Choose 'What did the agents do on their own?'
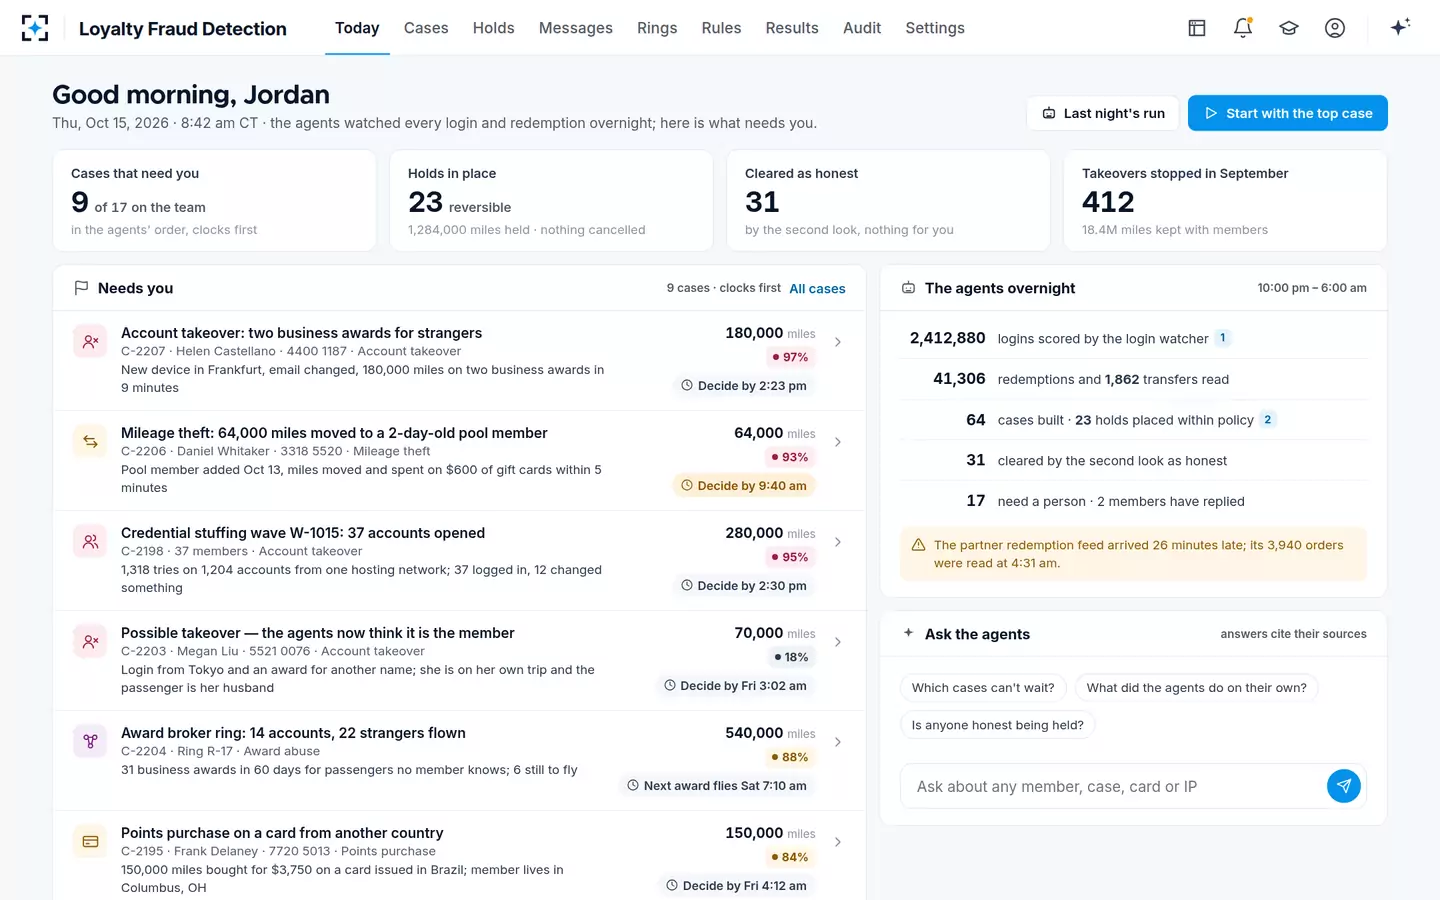 coord(1197,688)
